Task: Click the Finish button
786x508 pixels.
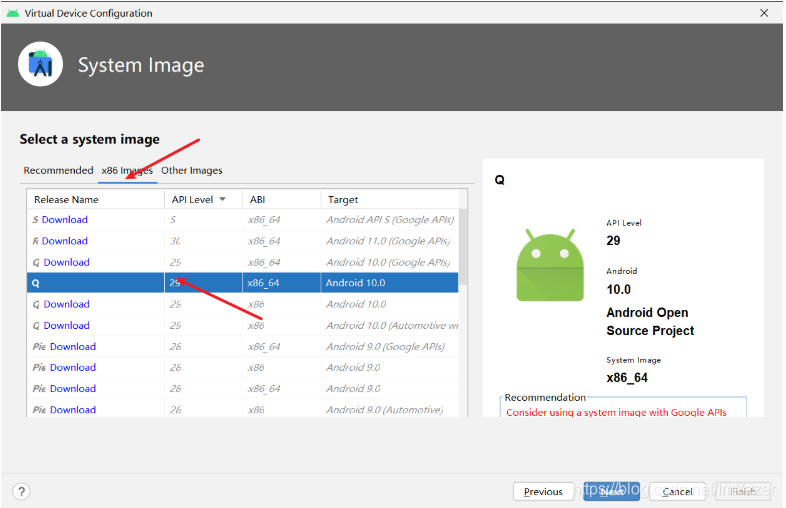Action: coord(743,491)
